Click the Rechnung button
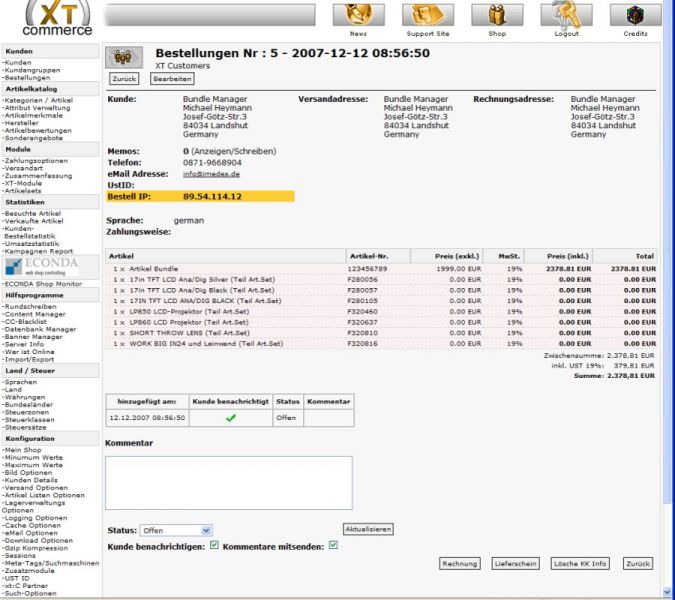This screenshot has height=600, width=675. 460,563
